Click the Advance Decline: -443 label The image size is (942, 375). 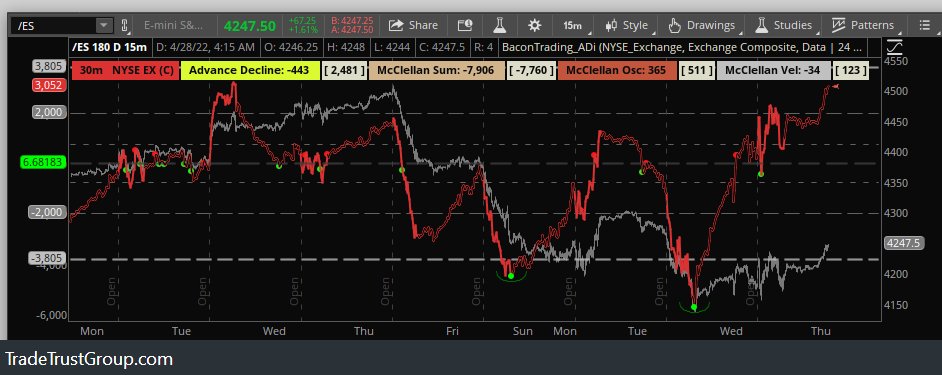click(x=249, y=70)
